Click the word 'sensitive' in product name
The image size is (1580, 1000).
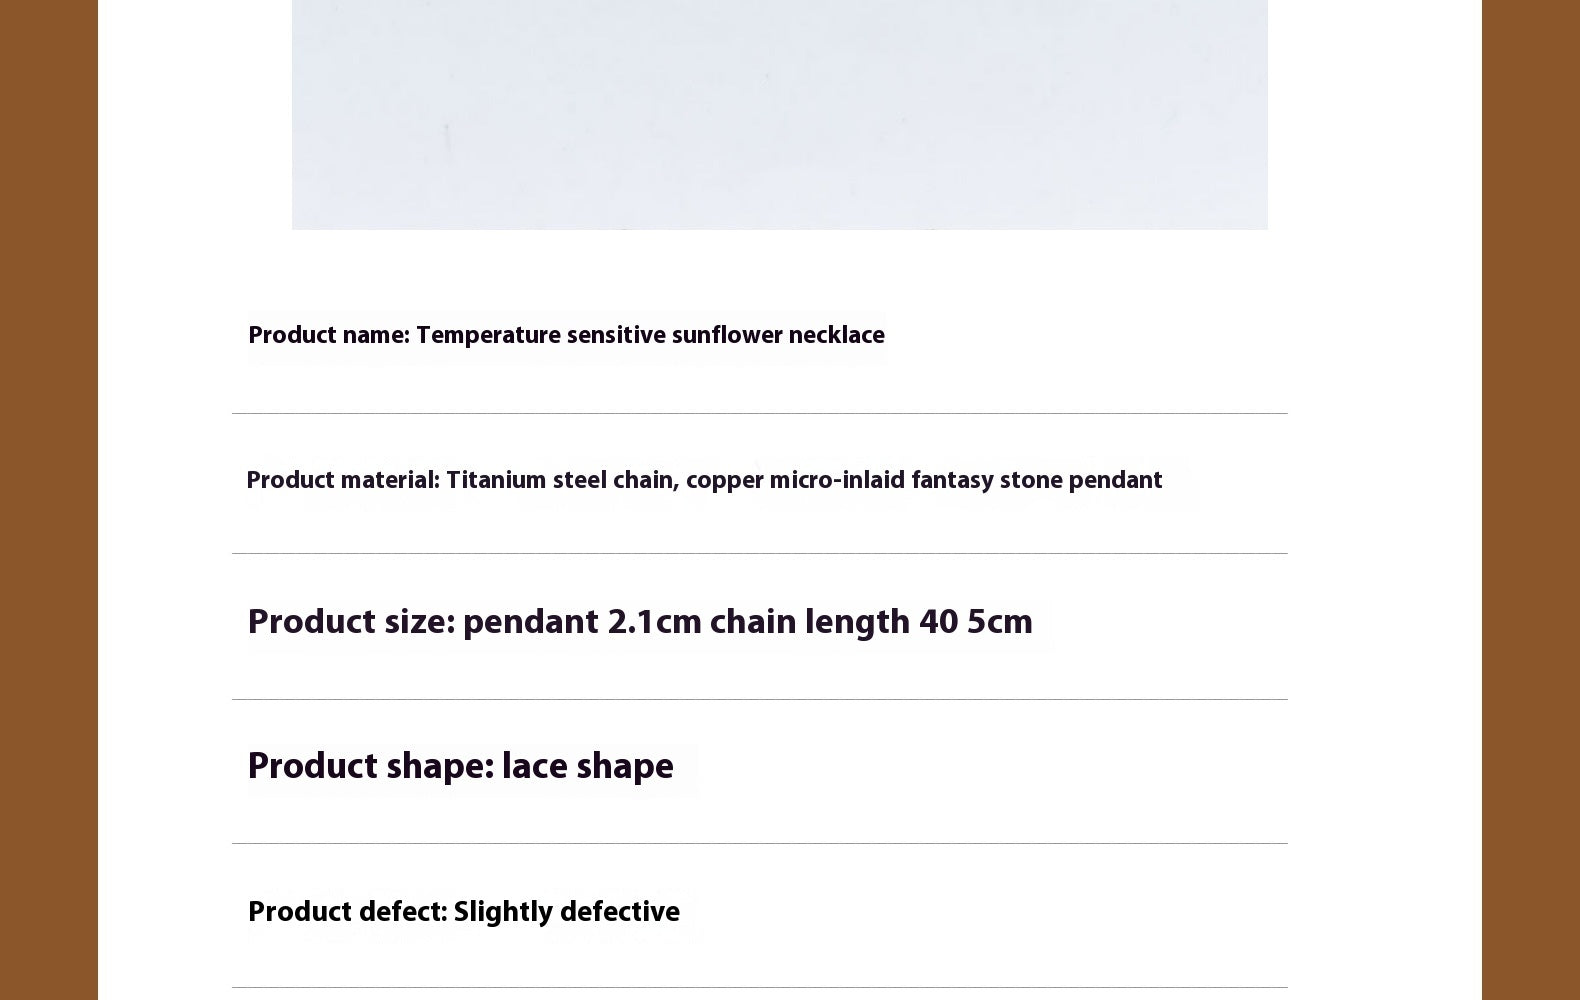point(616,336)
